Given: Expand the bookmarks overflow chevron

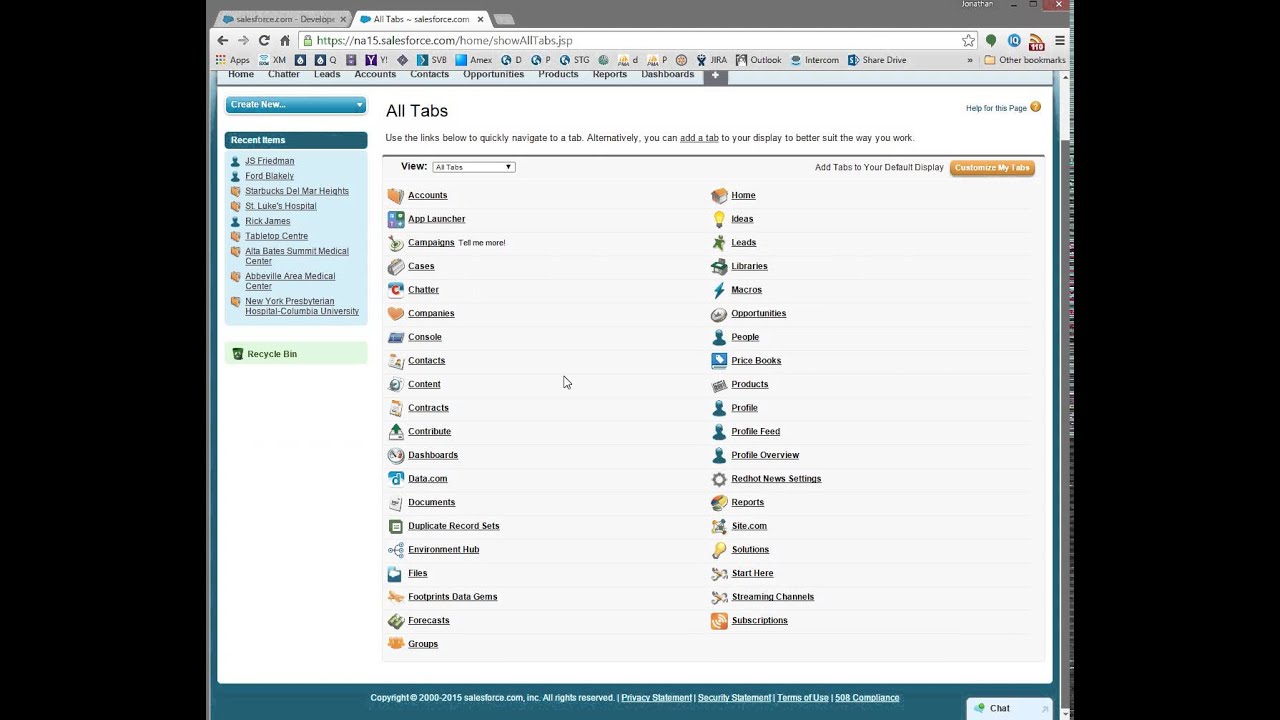Looking at the screenshot, I should (x=970, y=60).
